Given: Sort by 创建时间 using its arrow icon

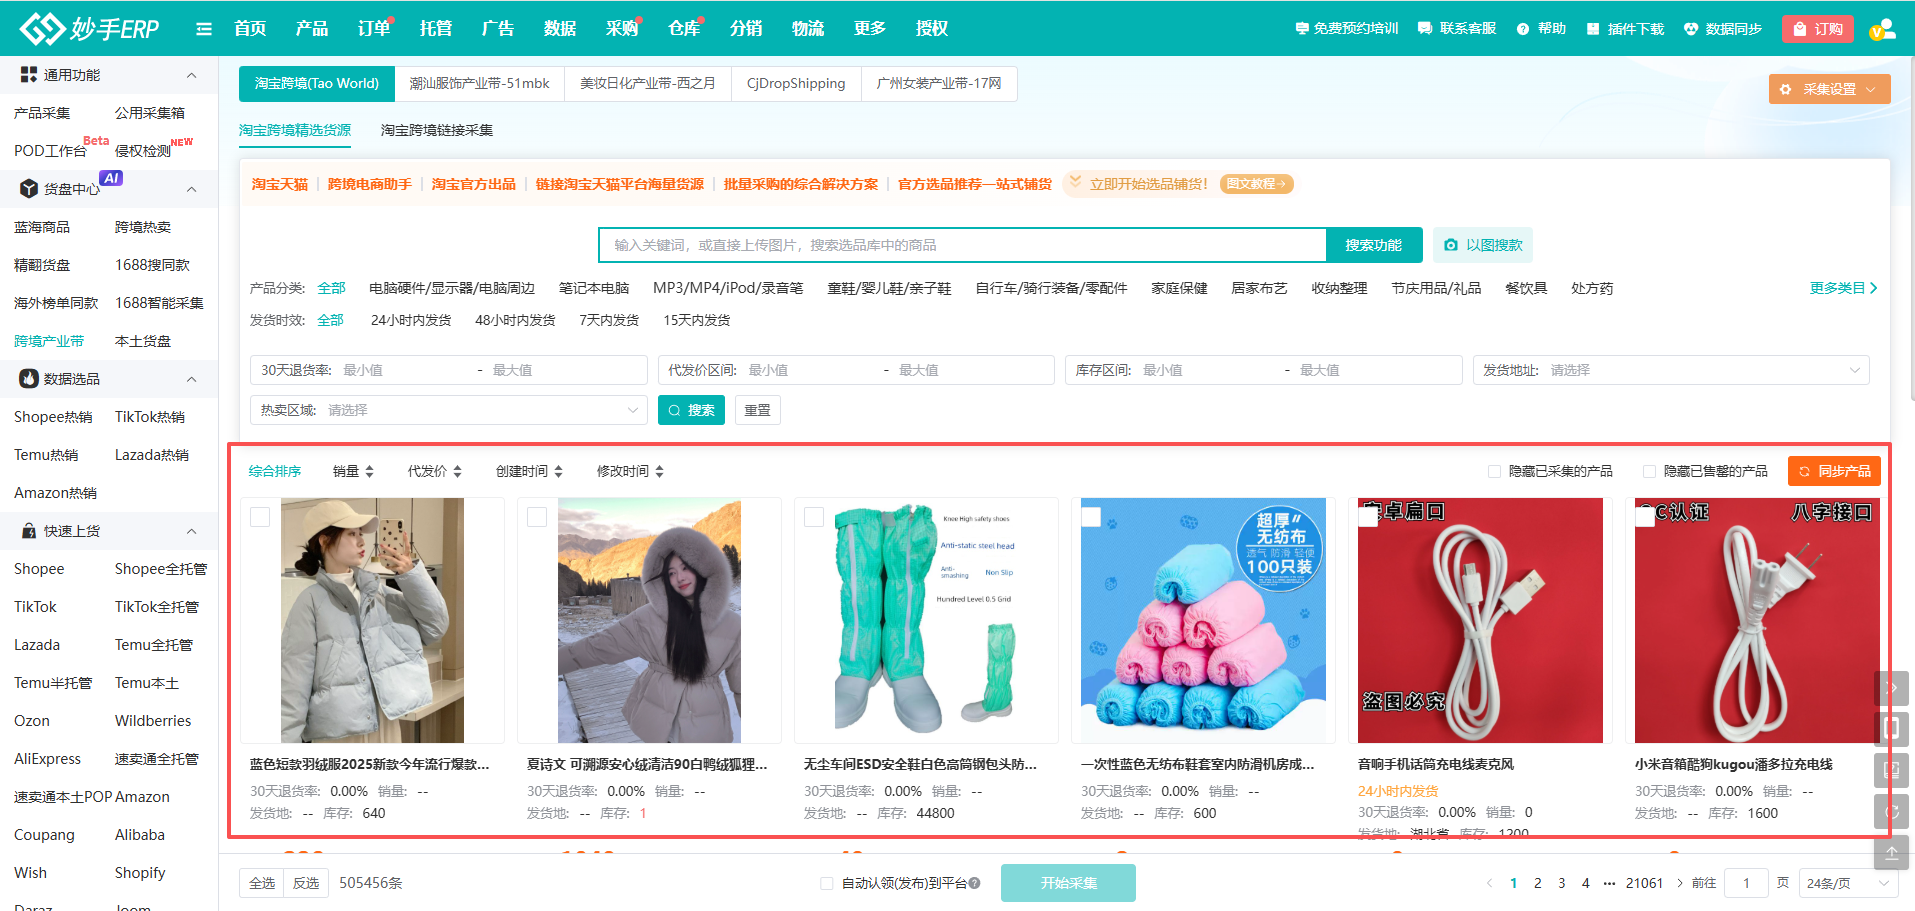Looking at the screenshot, I should (x=558, y=471).
